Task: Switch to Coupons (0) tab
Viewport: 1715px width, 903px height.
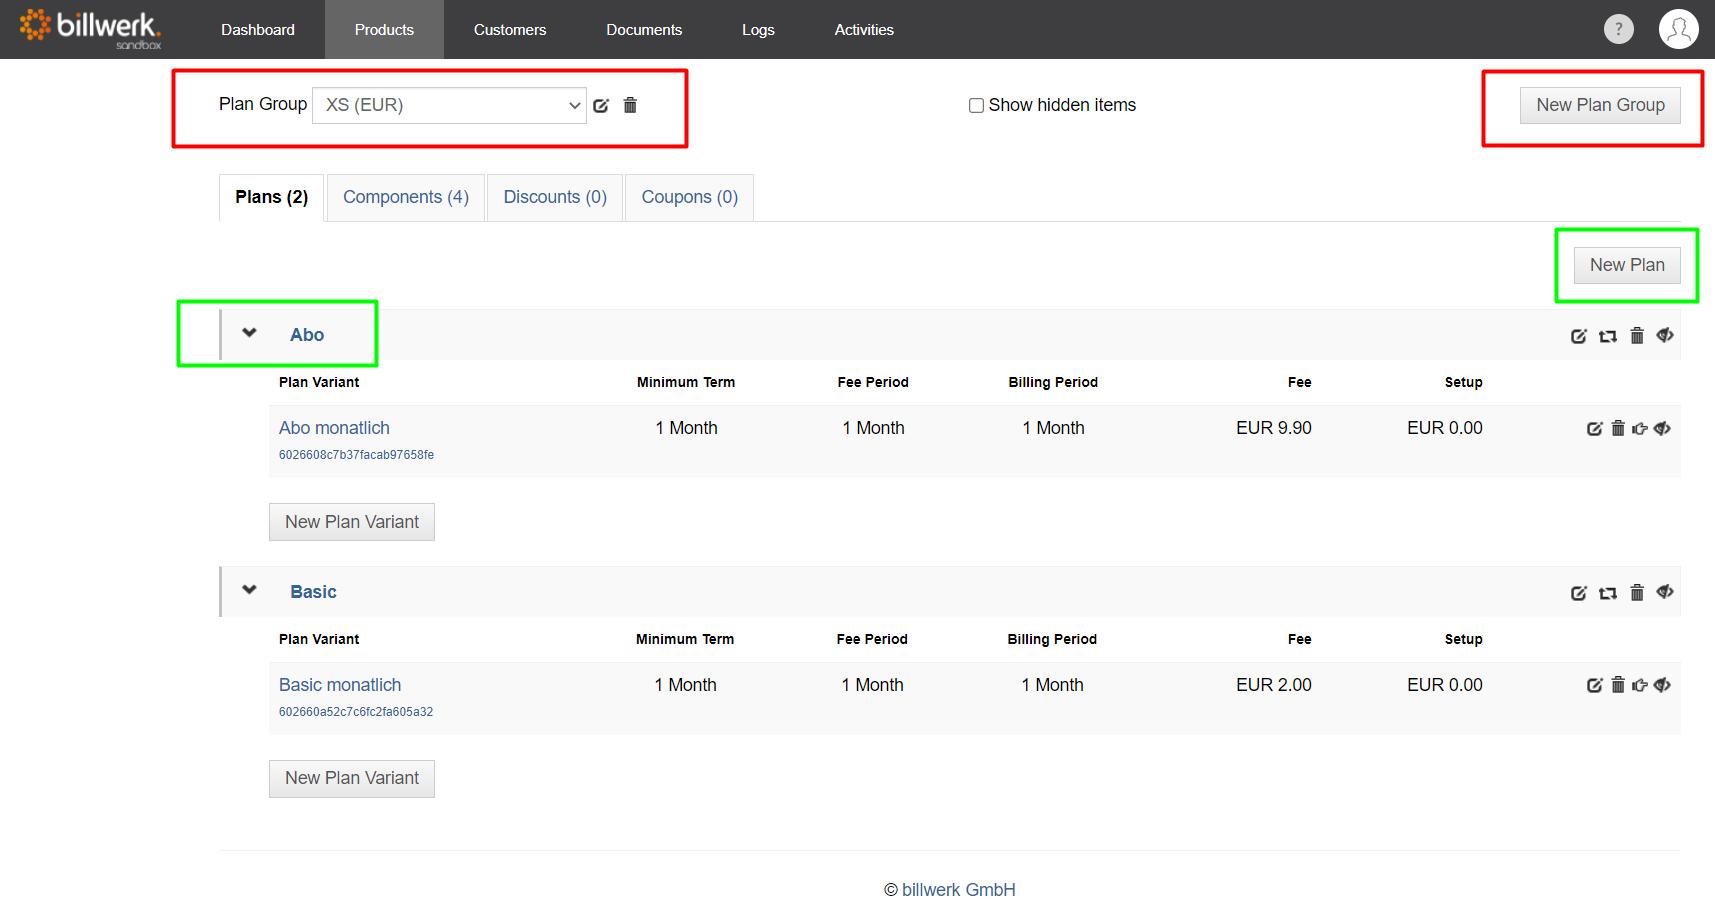Action: [690, 197]
